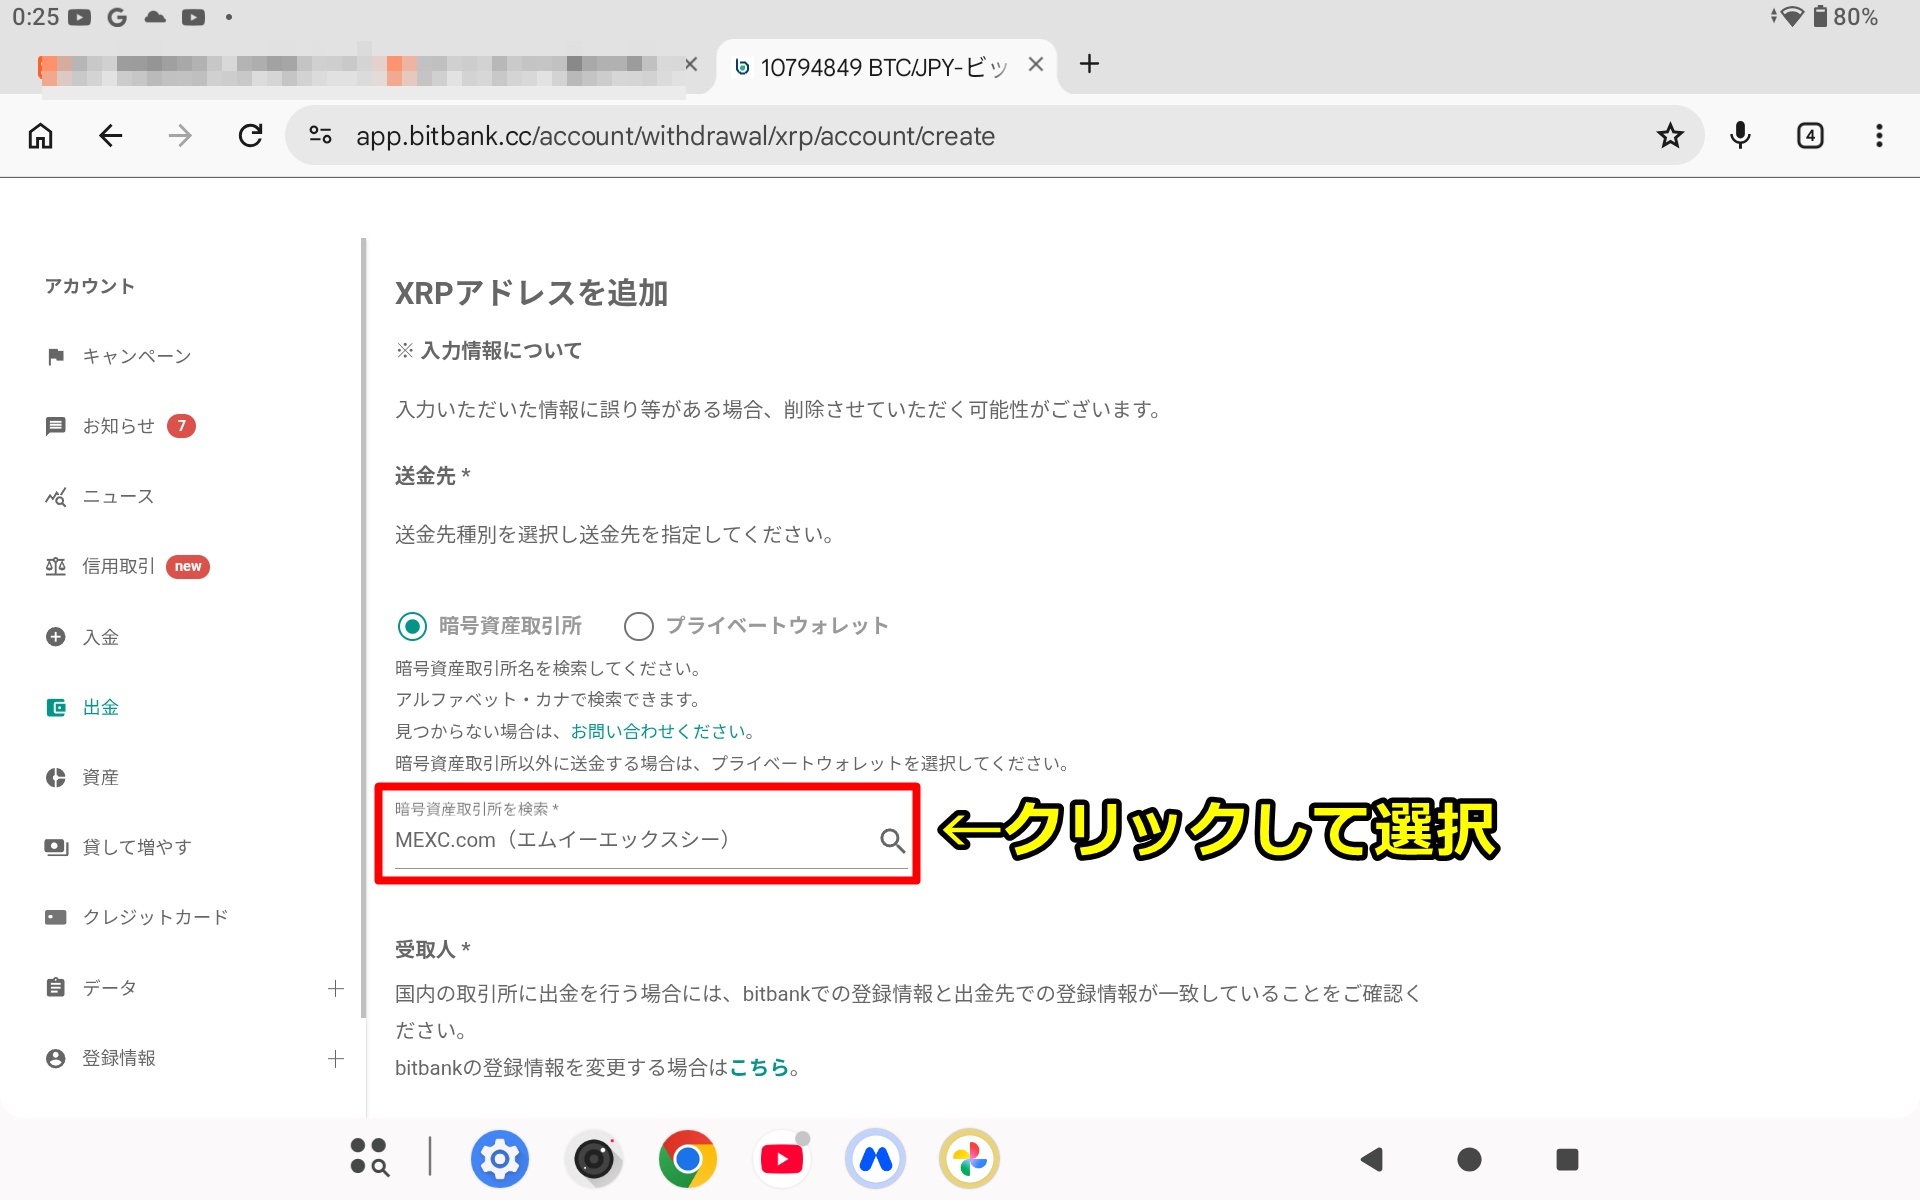Go back to the previous page
The height and width of the screenshot is (1200, 1920).
tap(110, 136)
